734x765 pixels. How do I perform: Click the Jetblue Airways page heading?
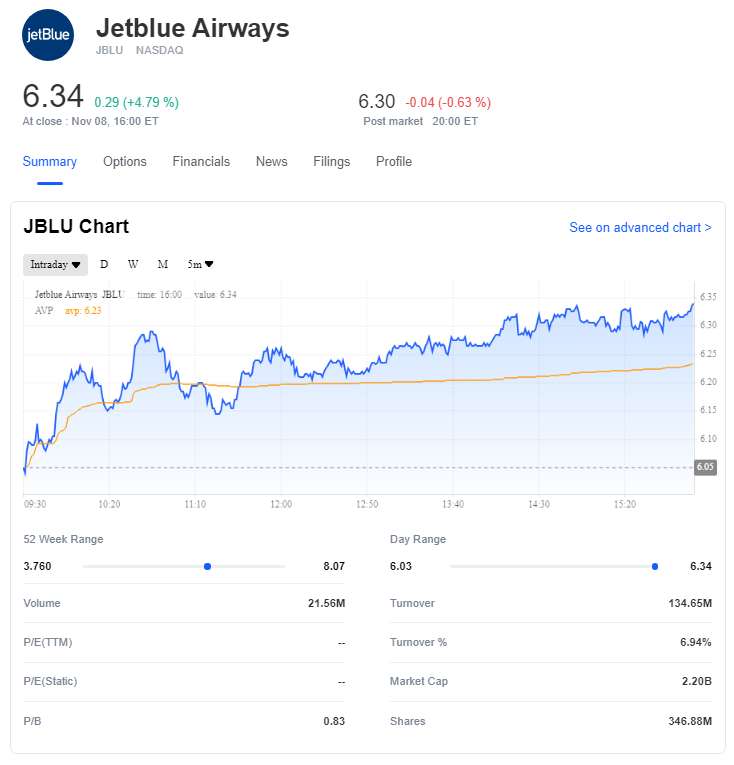pos(192,29)
